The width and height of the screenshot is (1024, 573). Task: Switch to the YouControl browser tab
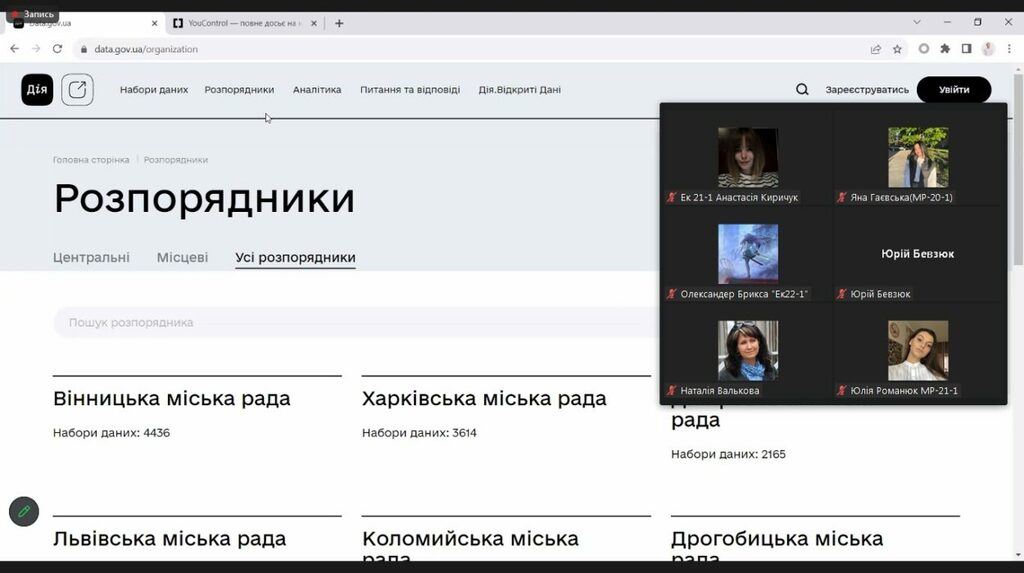click(x=243, y=23)
